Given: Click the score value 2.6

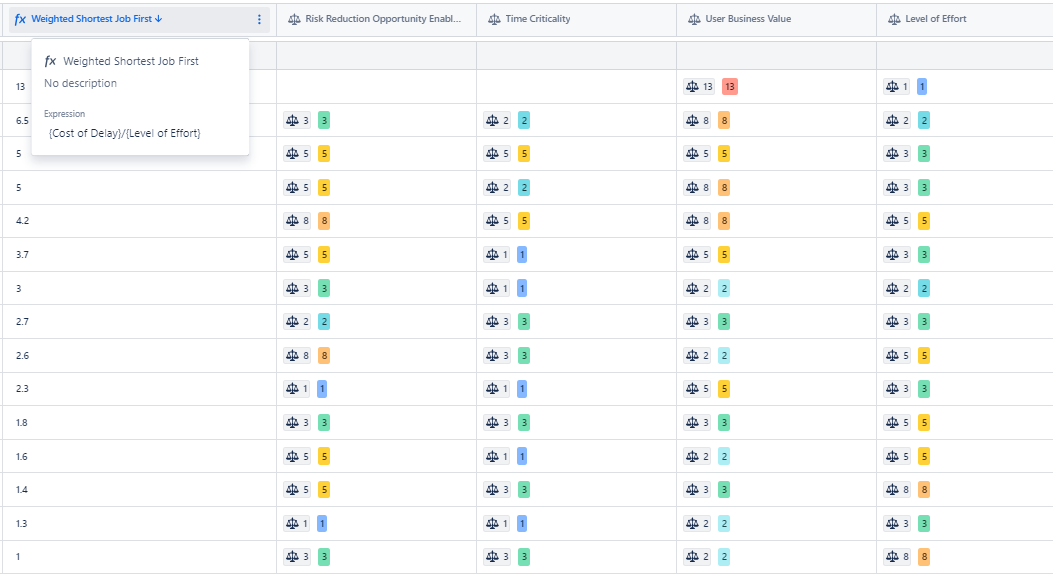Looking at the screenshot, I should coord(22,355).
